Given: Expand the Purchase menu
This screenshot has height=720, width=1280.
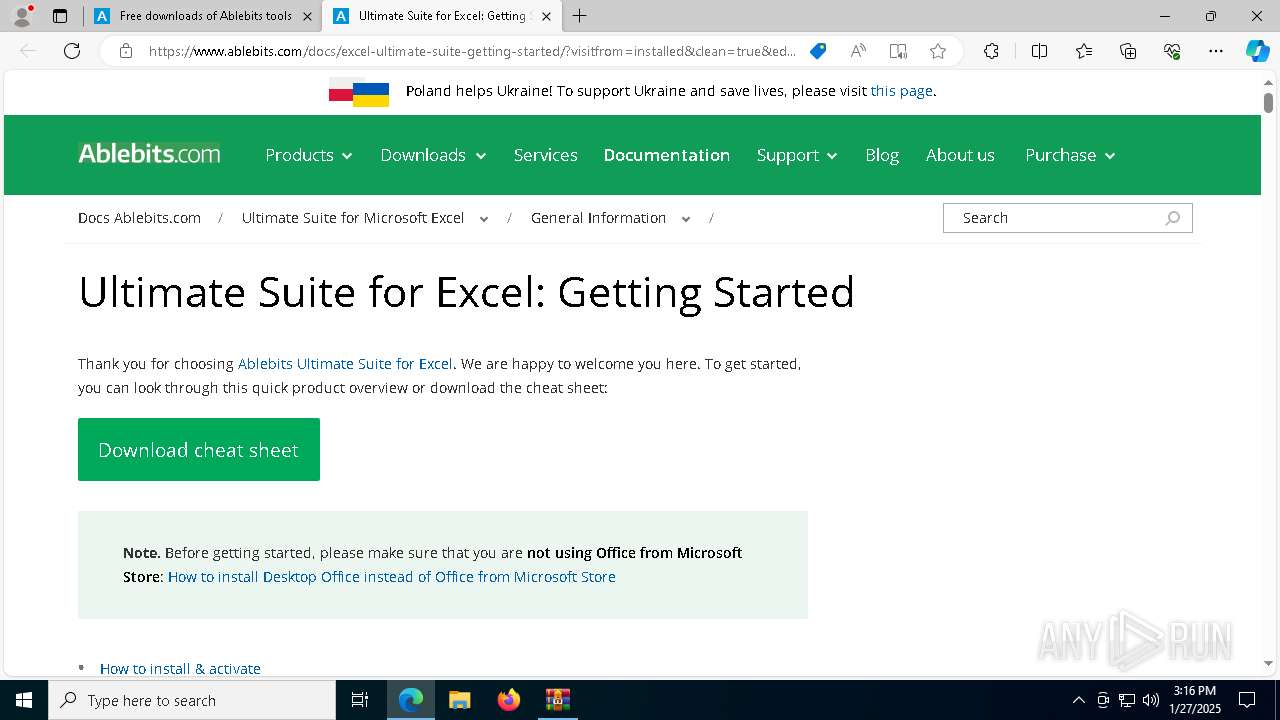Looking at the screenshot, I should click(1070, 155).
